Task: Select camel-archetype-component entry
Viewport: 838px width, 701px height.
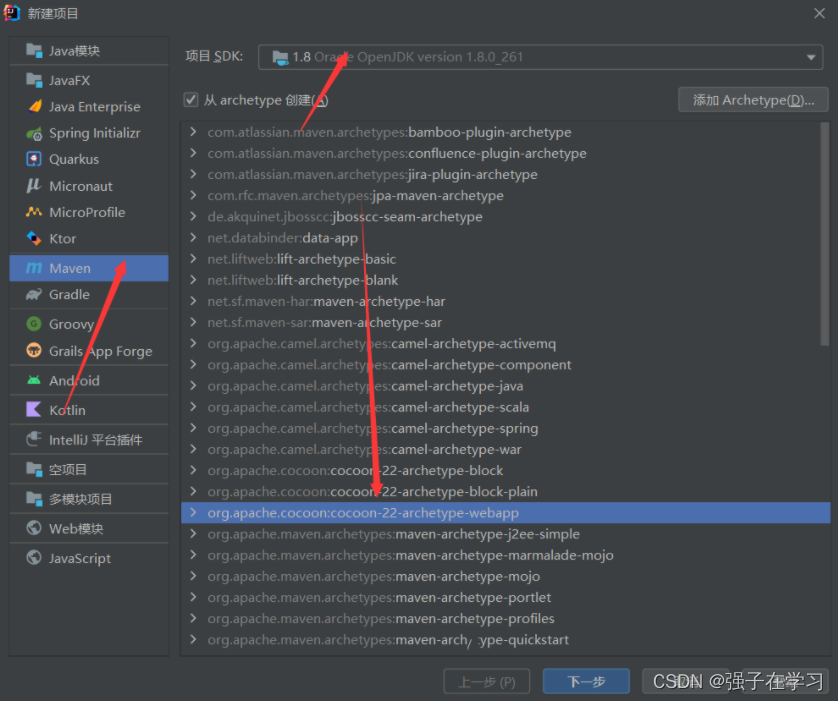Action: click(505, 364)
